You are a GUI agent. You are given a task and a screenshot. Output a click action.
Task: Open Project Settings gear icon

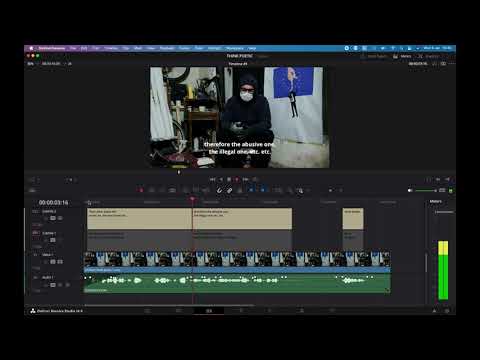tap(447, 311)
